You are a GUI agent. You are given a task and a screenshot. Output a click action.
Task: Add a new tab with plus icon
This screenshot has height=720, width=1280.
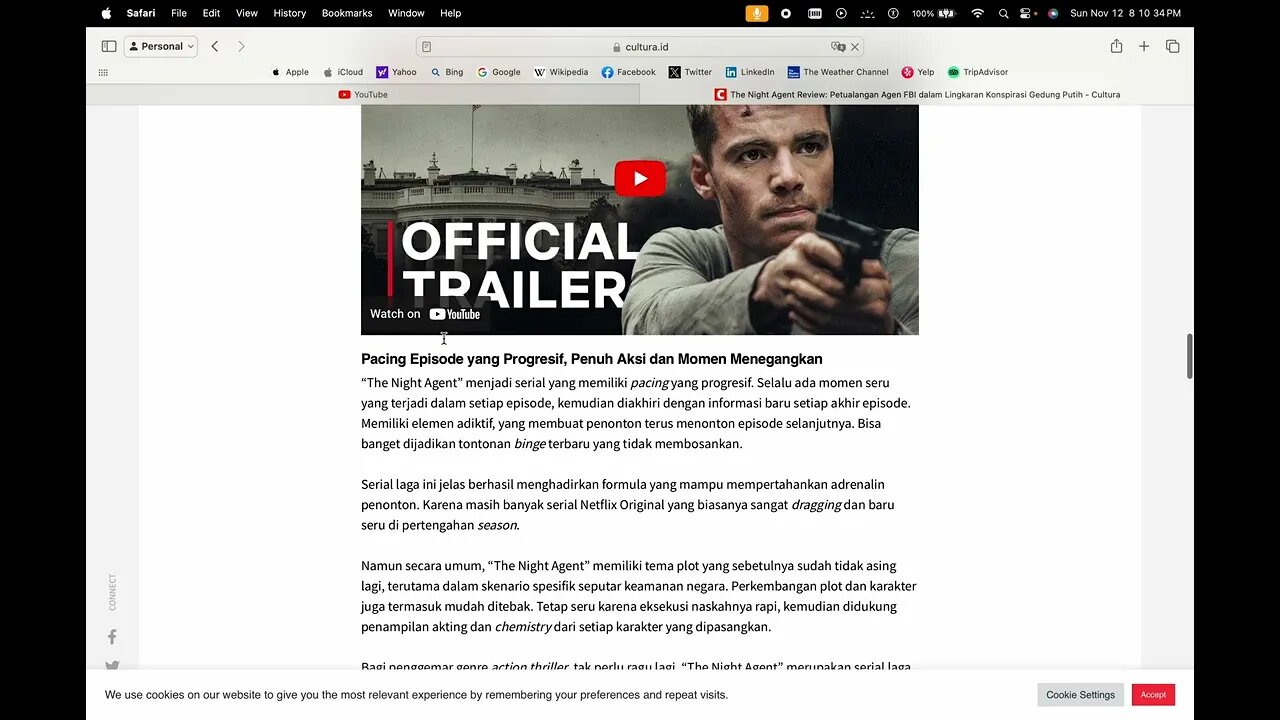tap(1144, 46)
